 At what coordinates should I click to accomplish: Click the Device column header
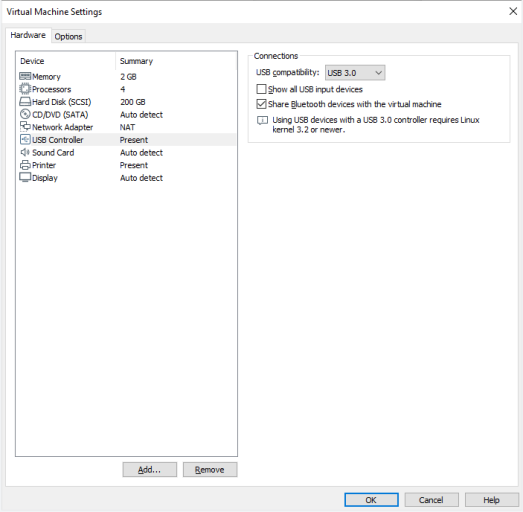coord(32,61)
